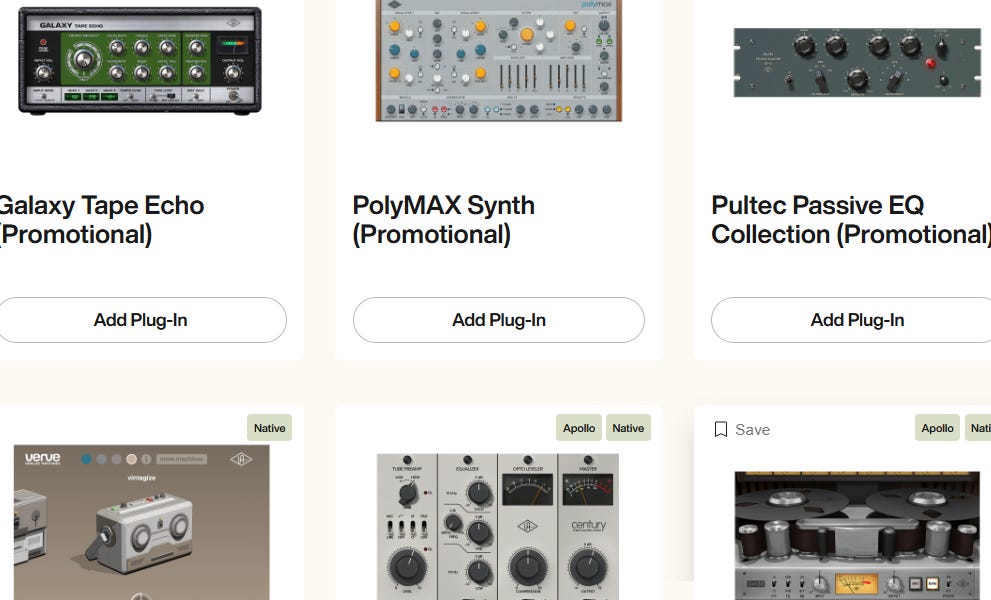Add the PolyMAX Synth plug-in
991x600 pixels.
point(499,320)
